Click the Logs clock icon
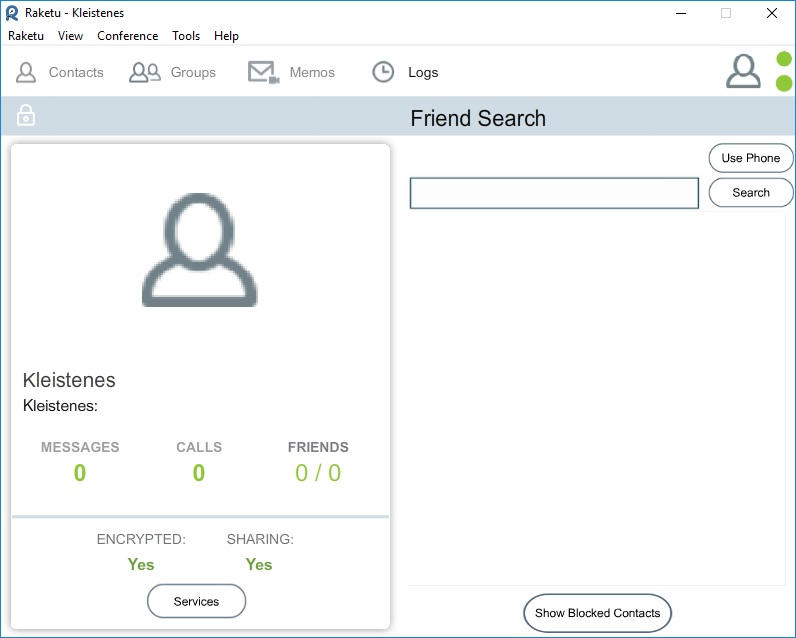Viewport: 796px width, 638px height. click(383, 72)
